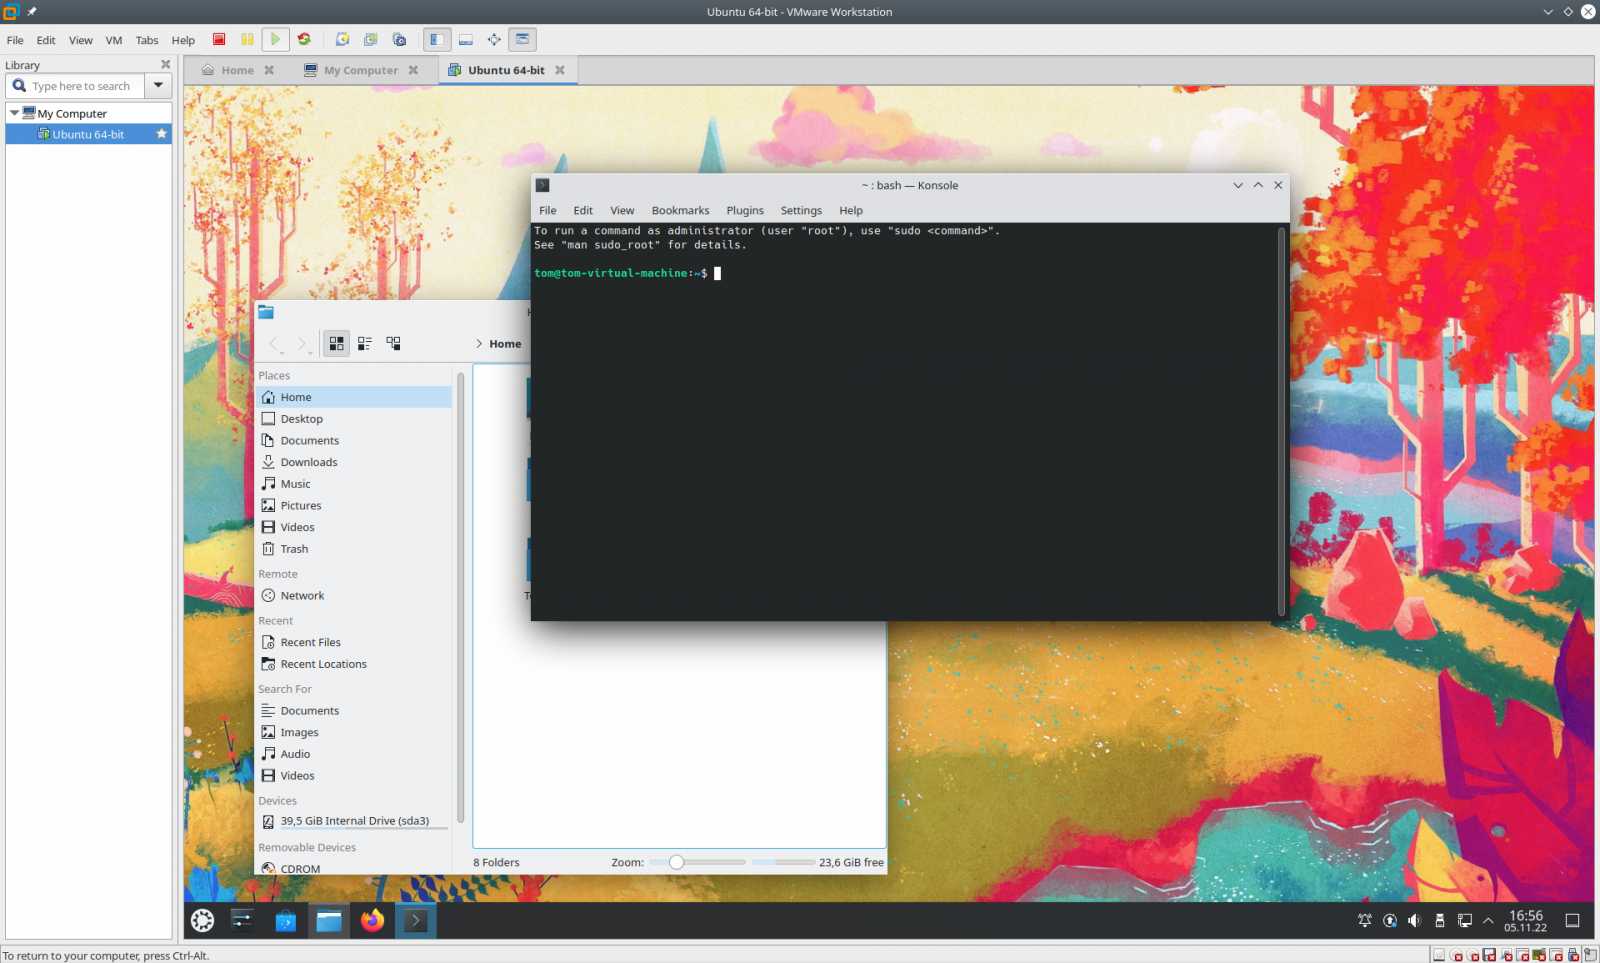The height and width of the screenshot is (963, 1600).
Task: Toggle favorite star on Ubuntu 64-bit
Action: pyautogui.click(x=162, y=134)
